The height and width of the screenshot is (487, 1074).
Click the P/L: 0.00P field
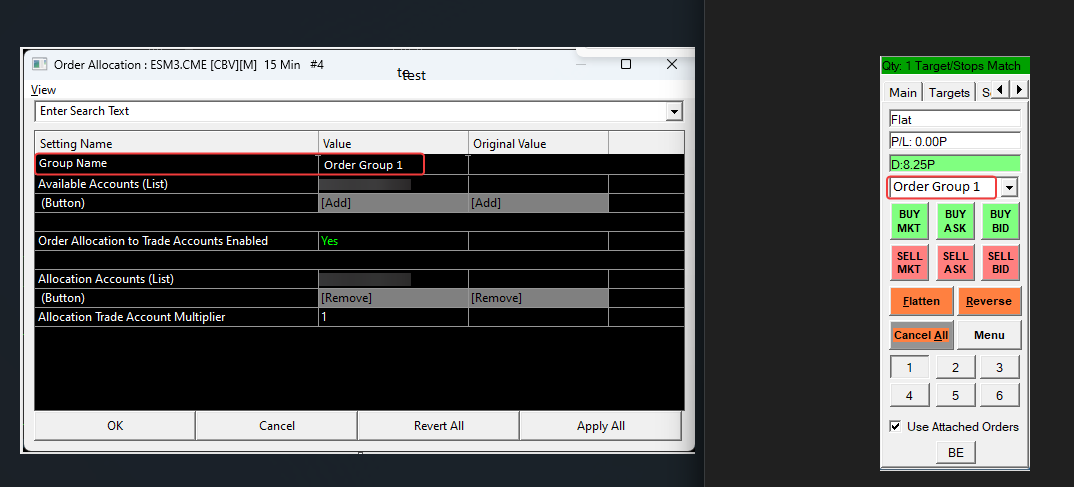955,141
